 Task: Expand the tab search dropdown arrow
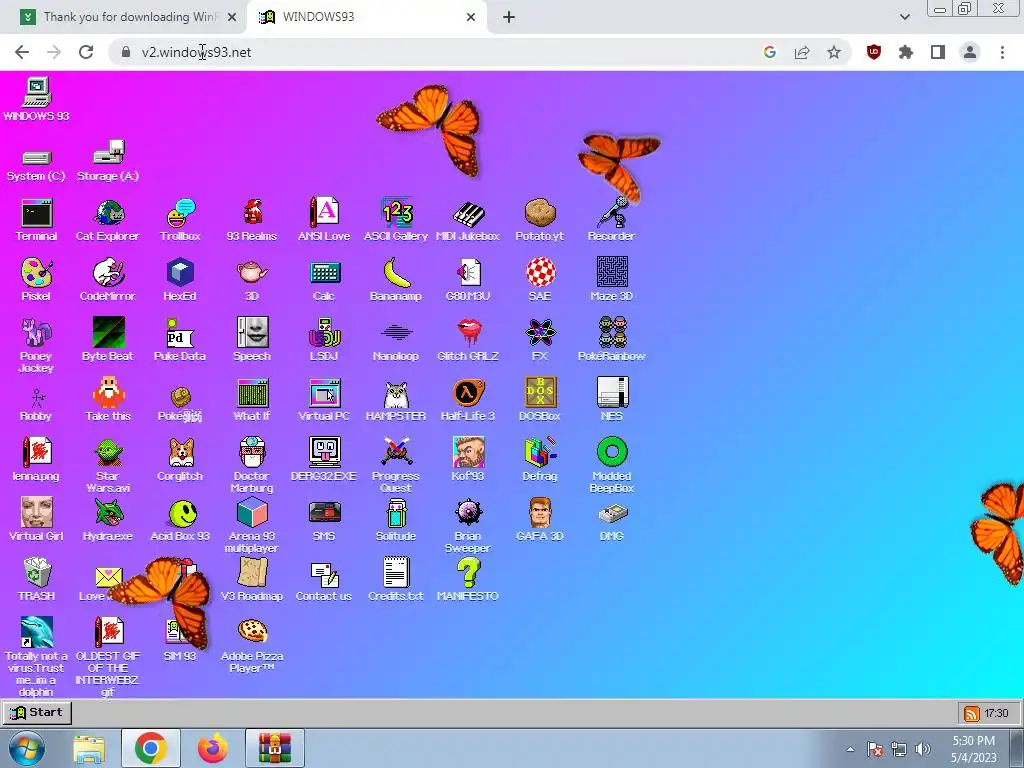click(x=904, y=17)
